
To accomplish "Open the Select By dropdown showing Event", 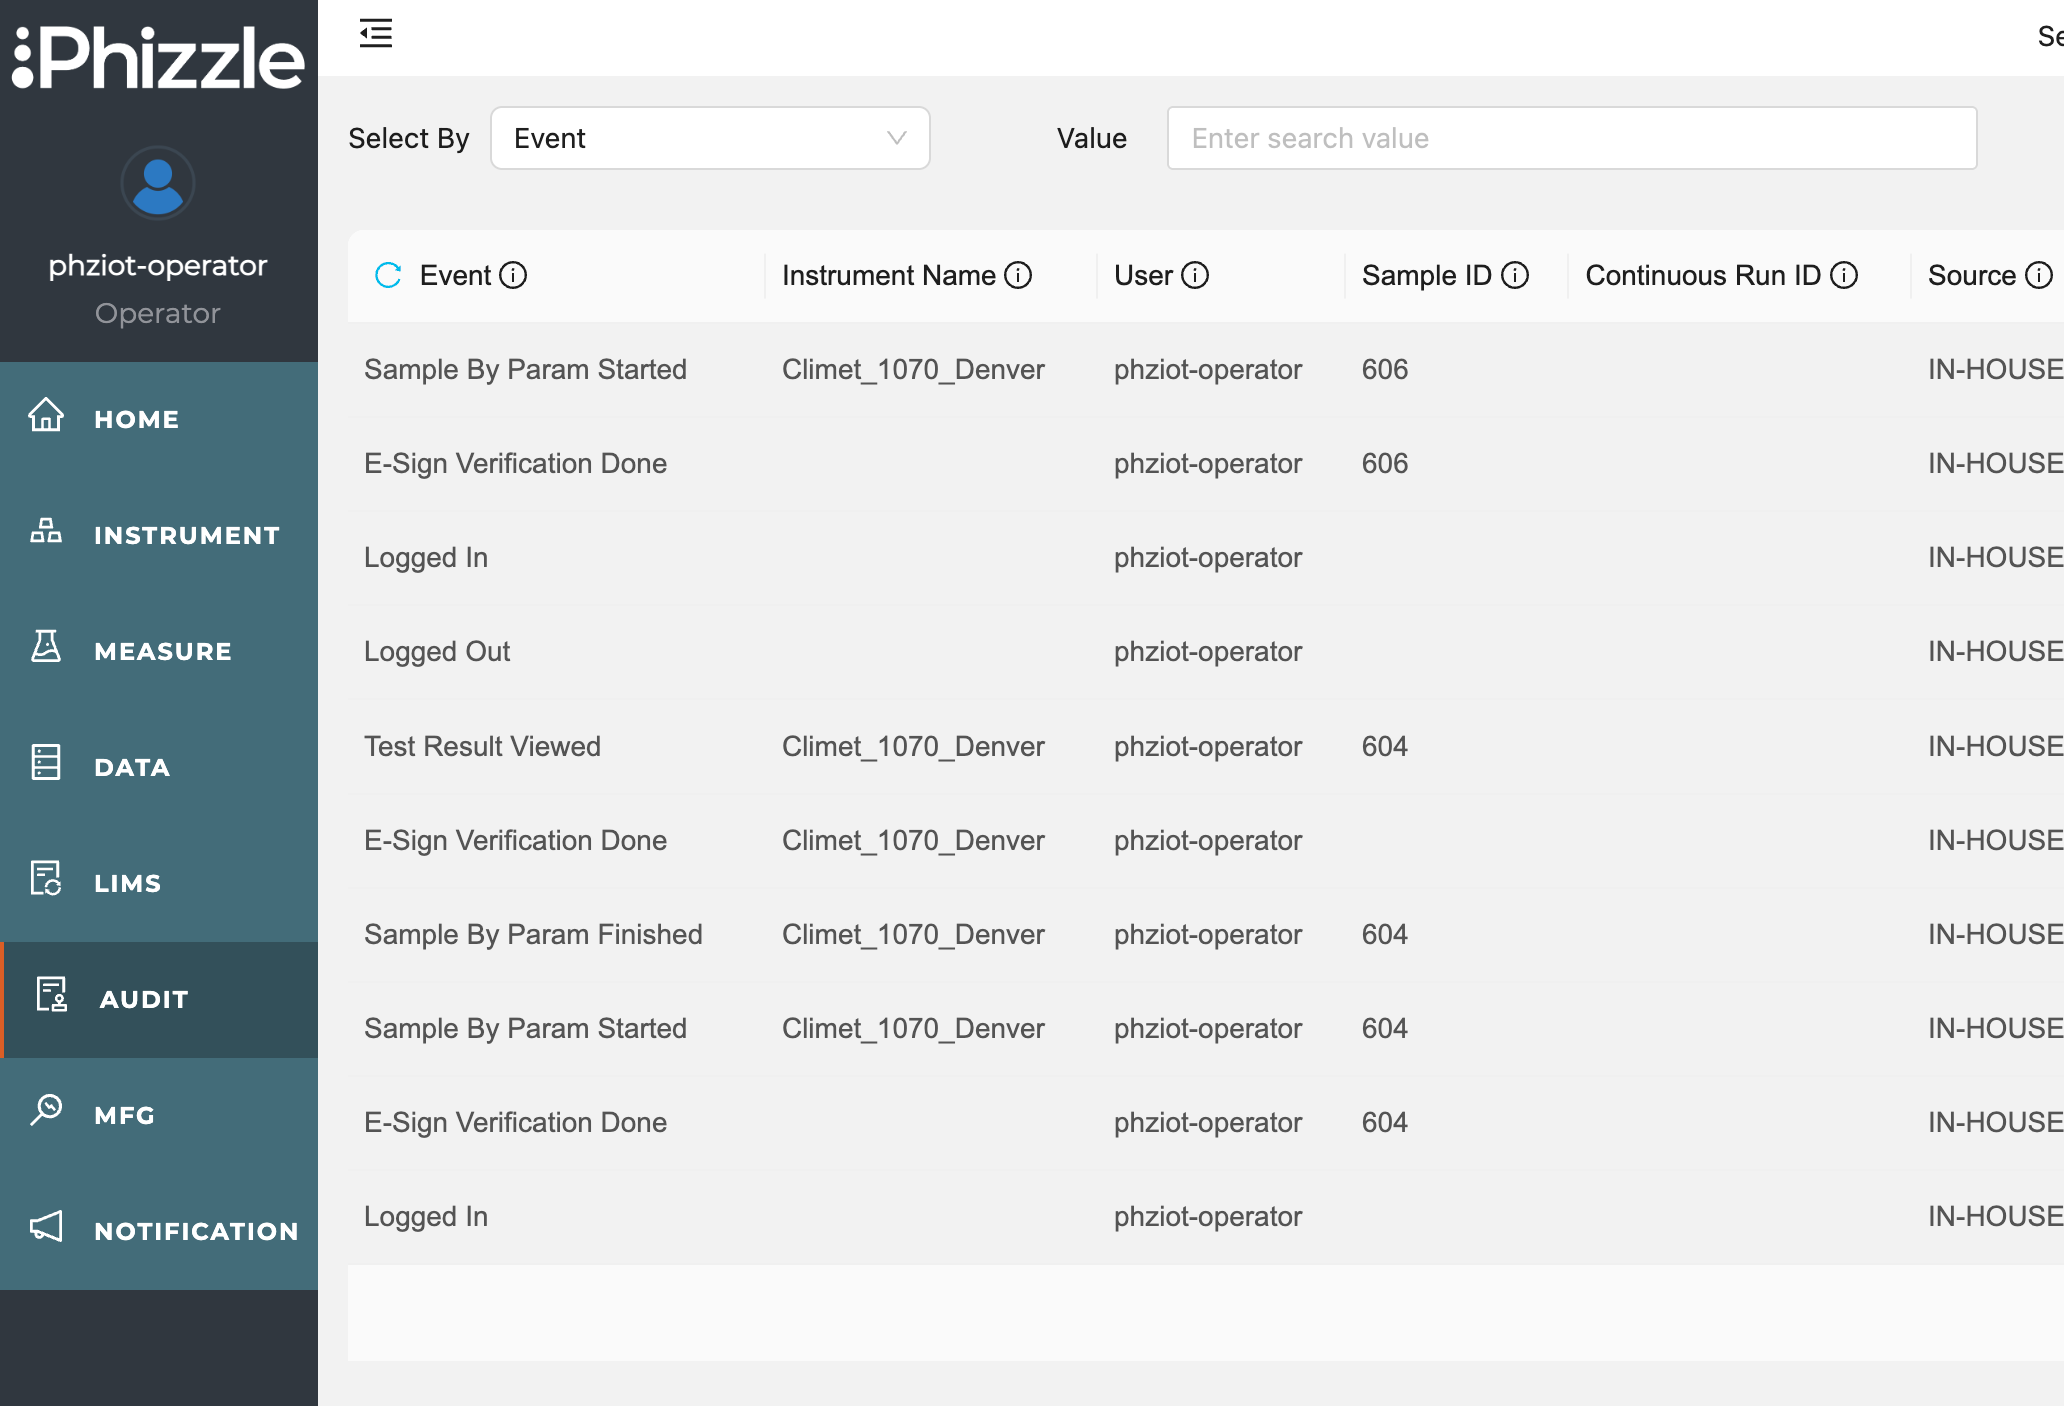I will coord(709,138).
